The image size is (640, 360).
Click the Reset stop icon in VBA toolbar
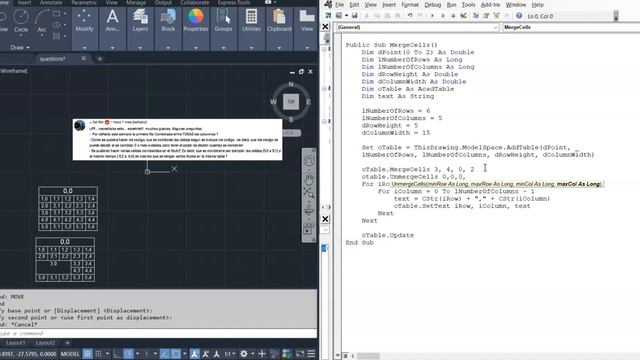point(453,16)
